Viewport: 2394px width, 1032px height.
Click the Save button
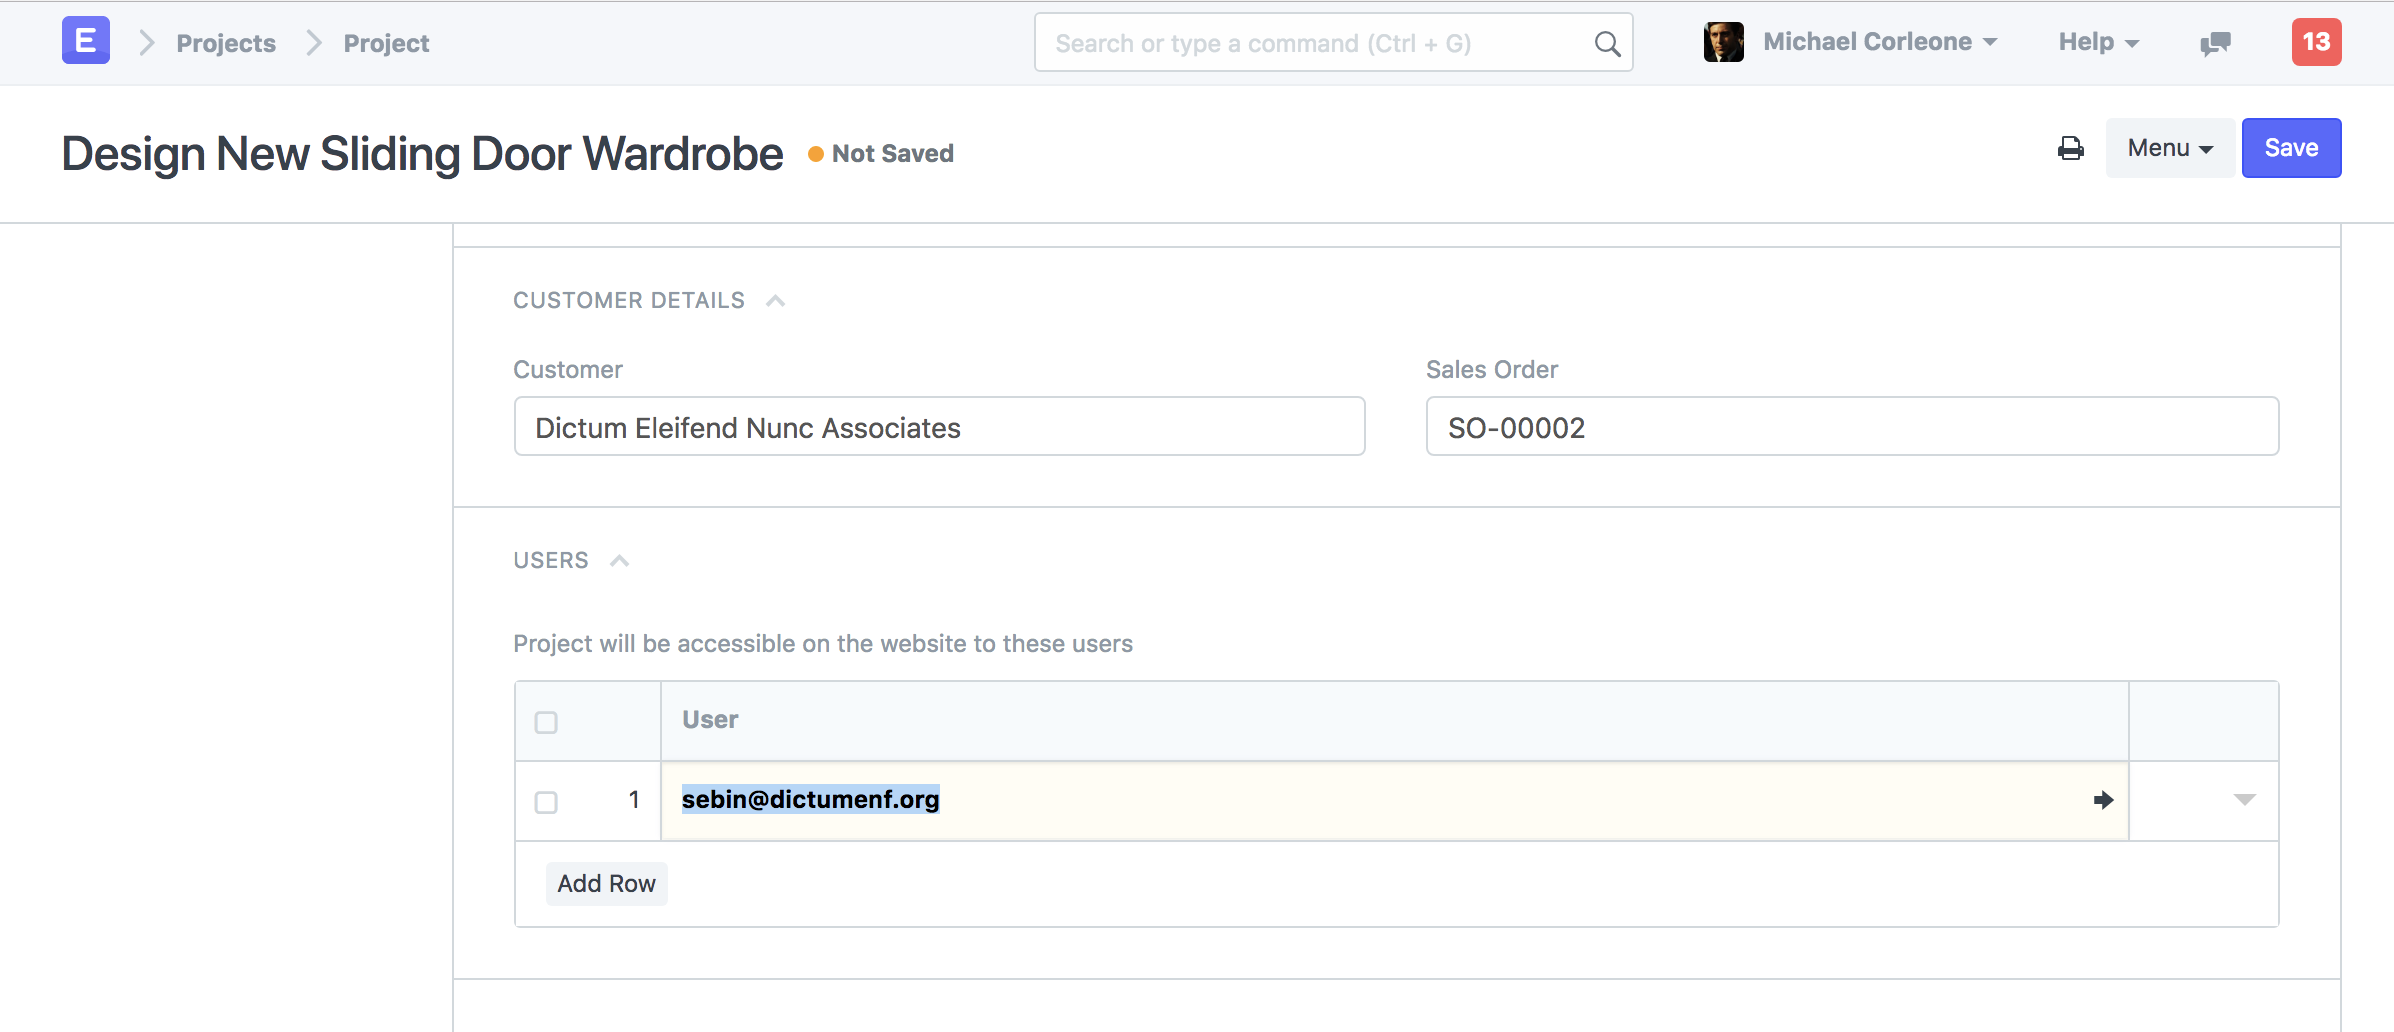tap(2290, 148)
